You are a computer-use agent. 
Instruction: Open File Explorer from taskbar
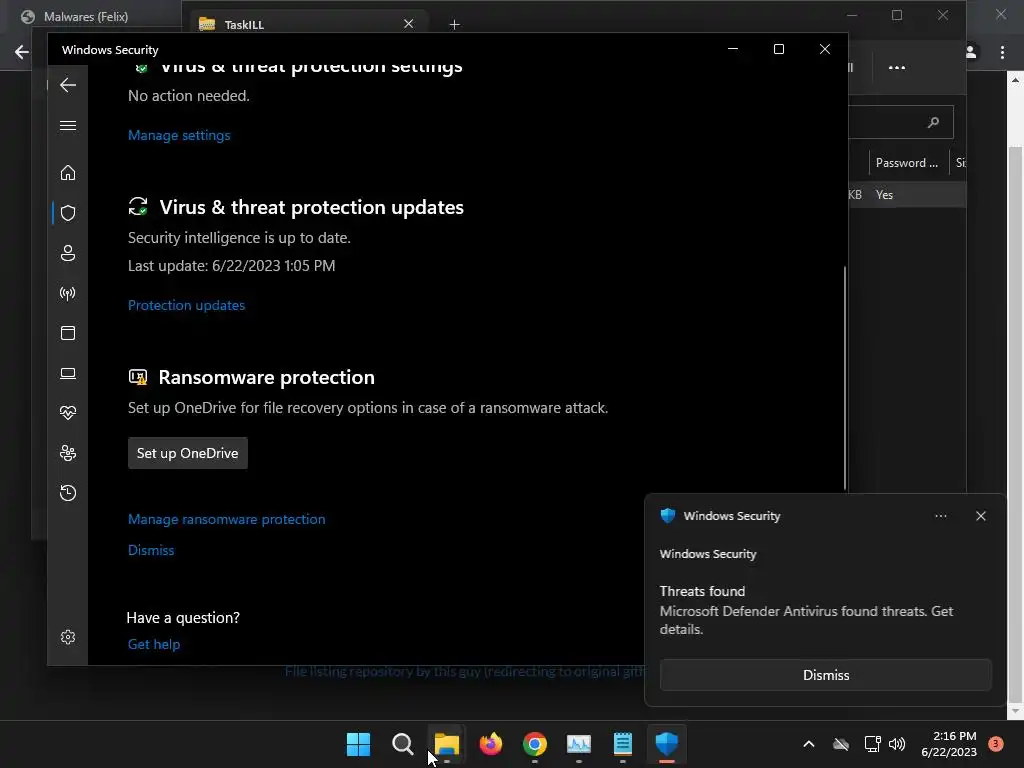pos(447,744)
